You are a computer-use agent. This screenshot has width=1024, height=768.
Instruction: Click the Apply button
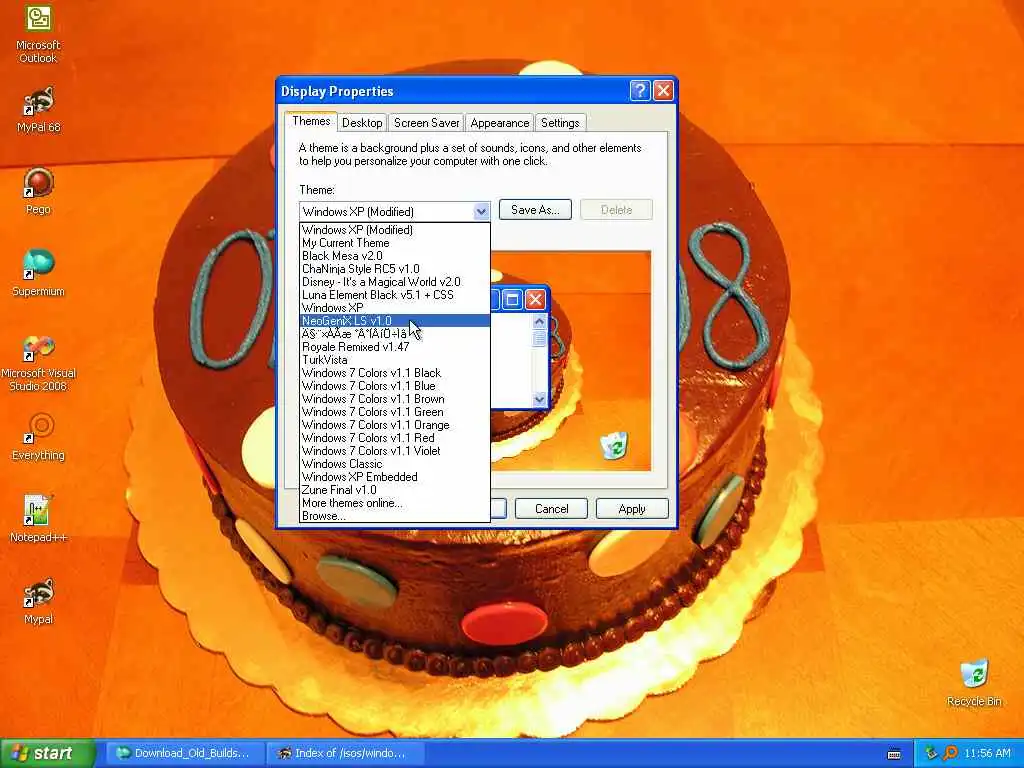[x=632, y=509]
